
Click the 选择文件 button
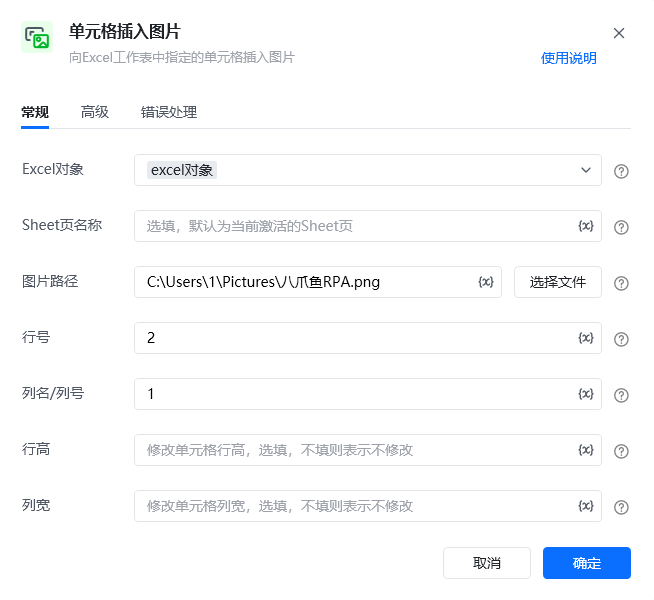pos(558,282)
